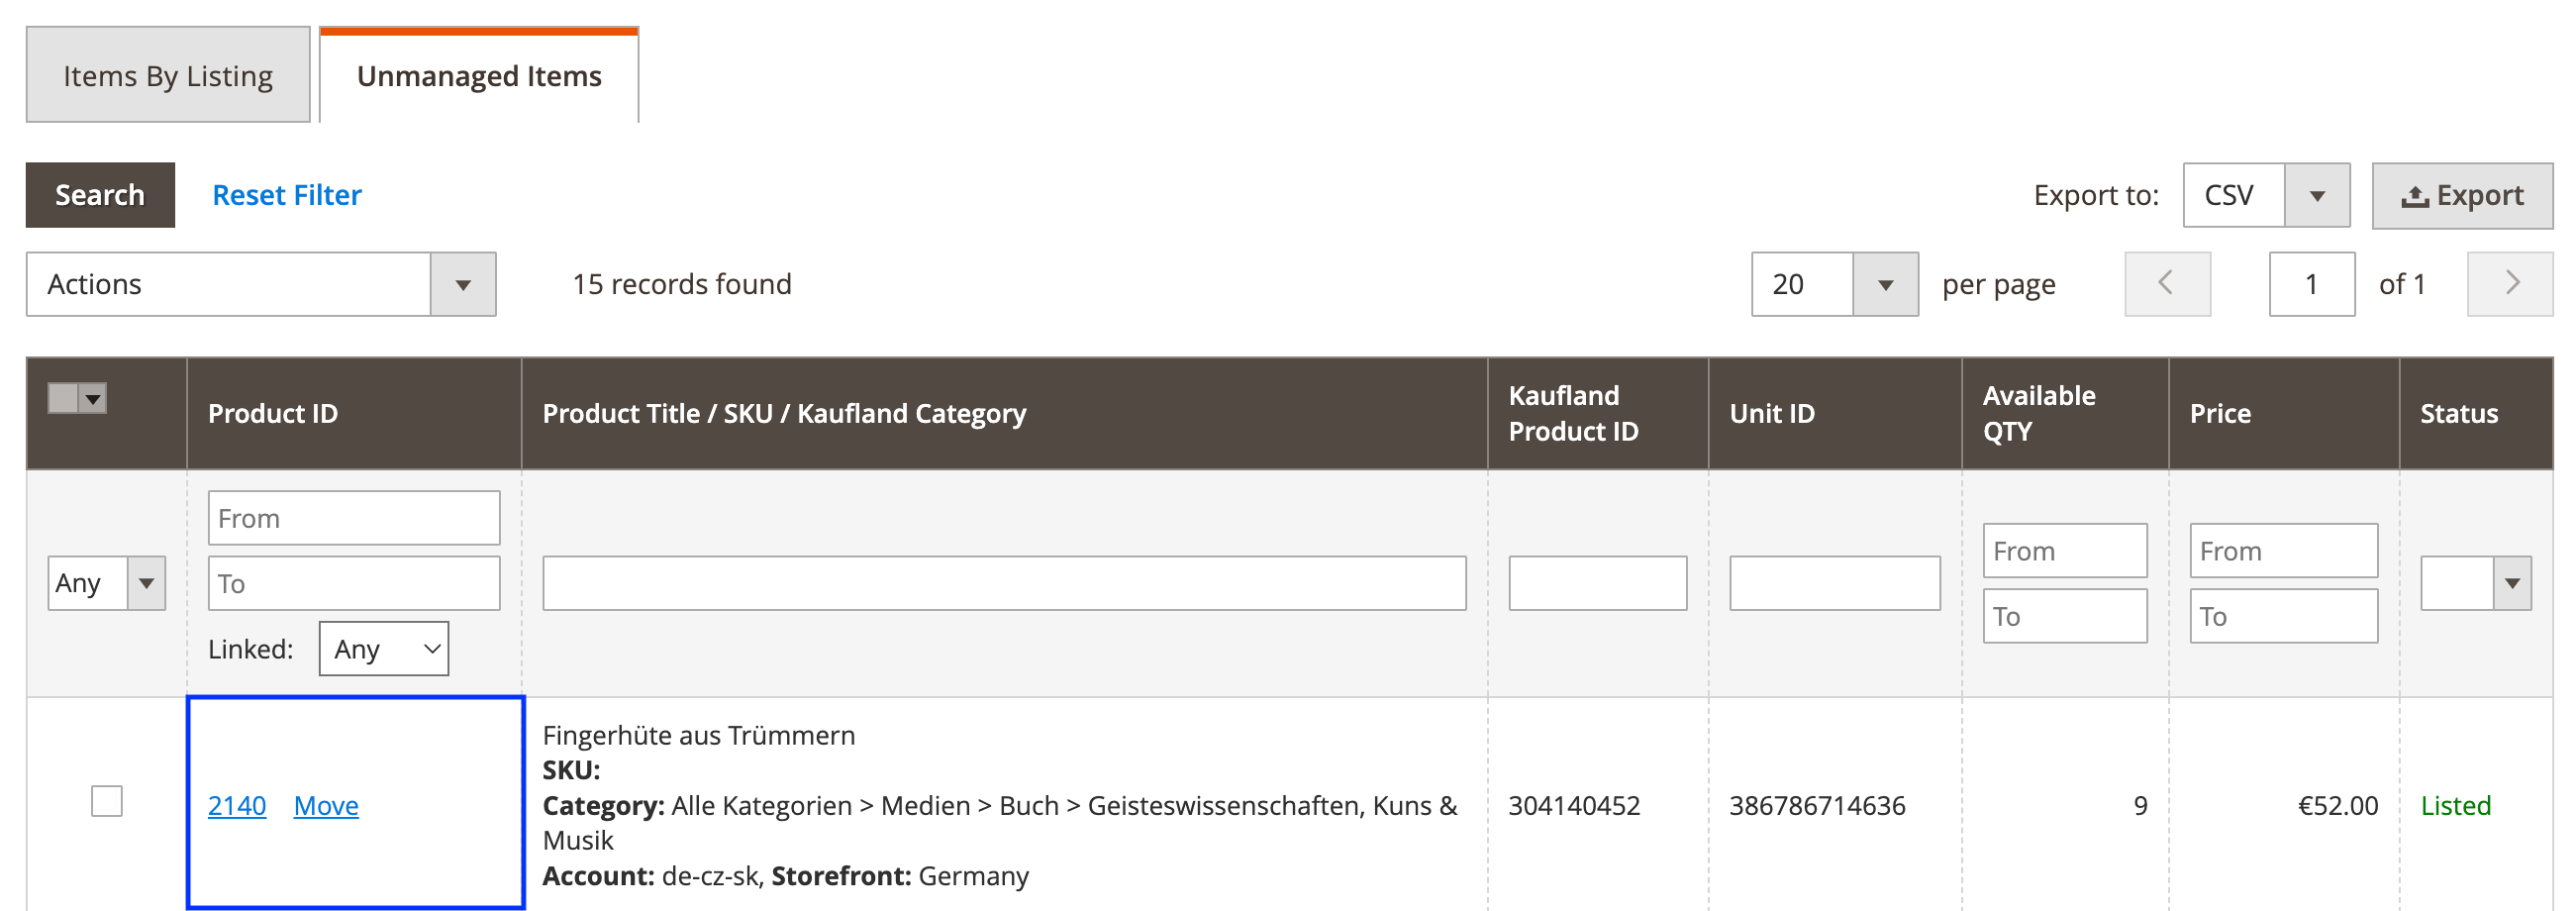Screen dimensions: 2576x911
Task: Change the 20 per page dropdown
Action: click(1833, 284)
